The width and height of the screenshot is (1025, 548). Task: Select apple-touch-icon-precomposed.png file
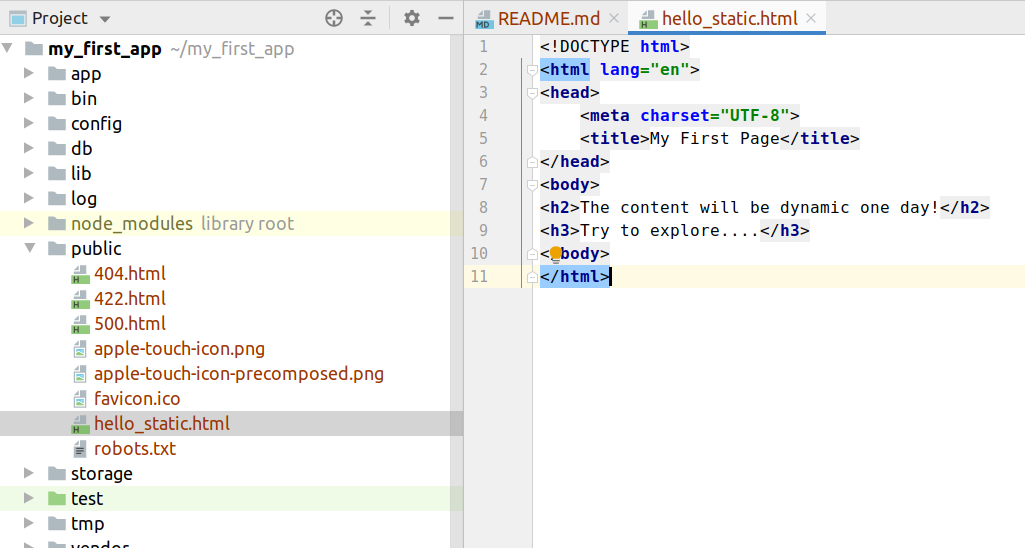(x=239, y=373)
